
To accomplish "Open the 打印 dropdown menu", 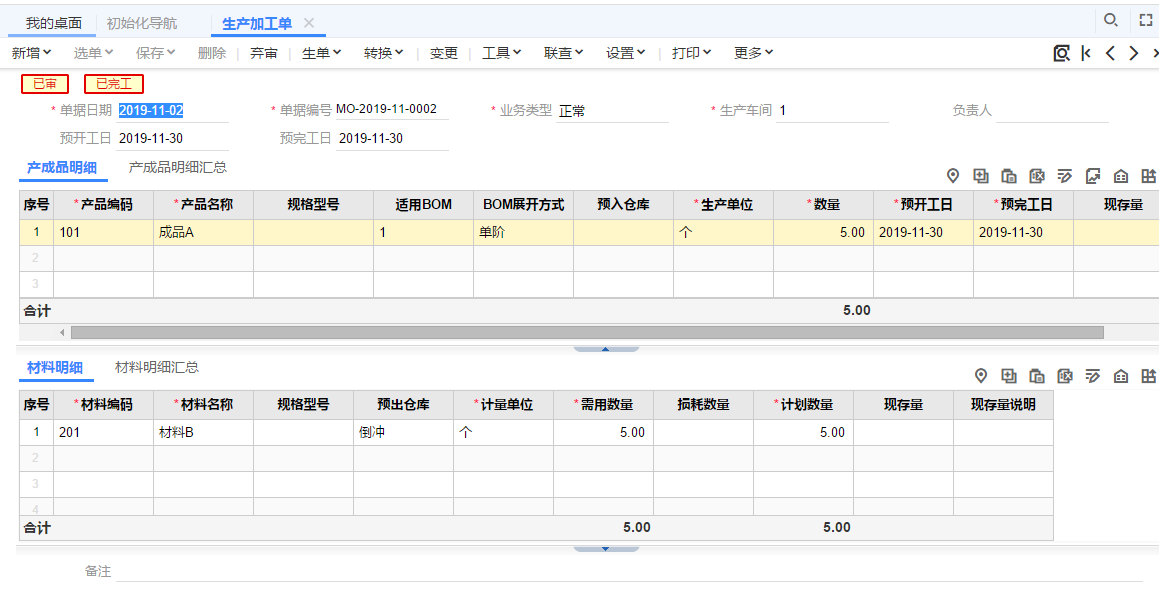I will [691, 53].
